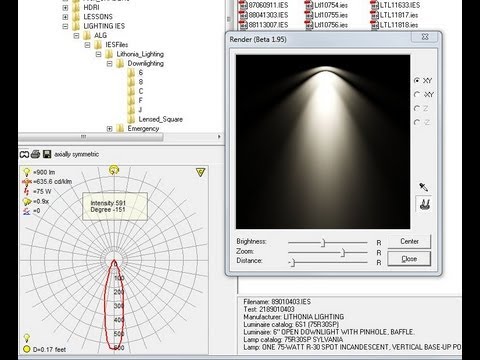The image size is (480, 360).
Task: Expand the Emergency folder node
Action: click(x=109, y=128)
